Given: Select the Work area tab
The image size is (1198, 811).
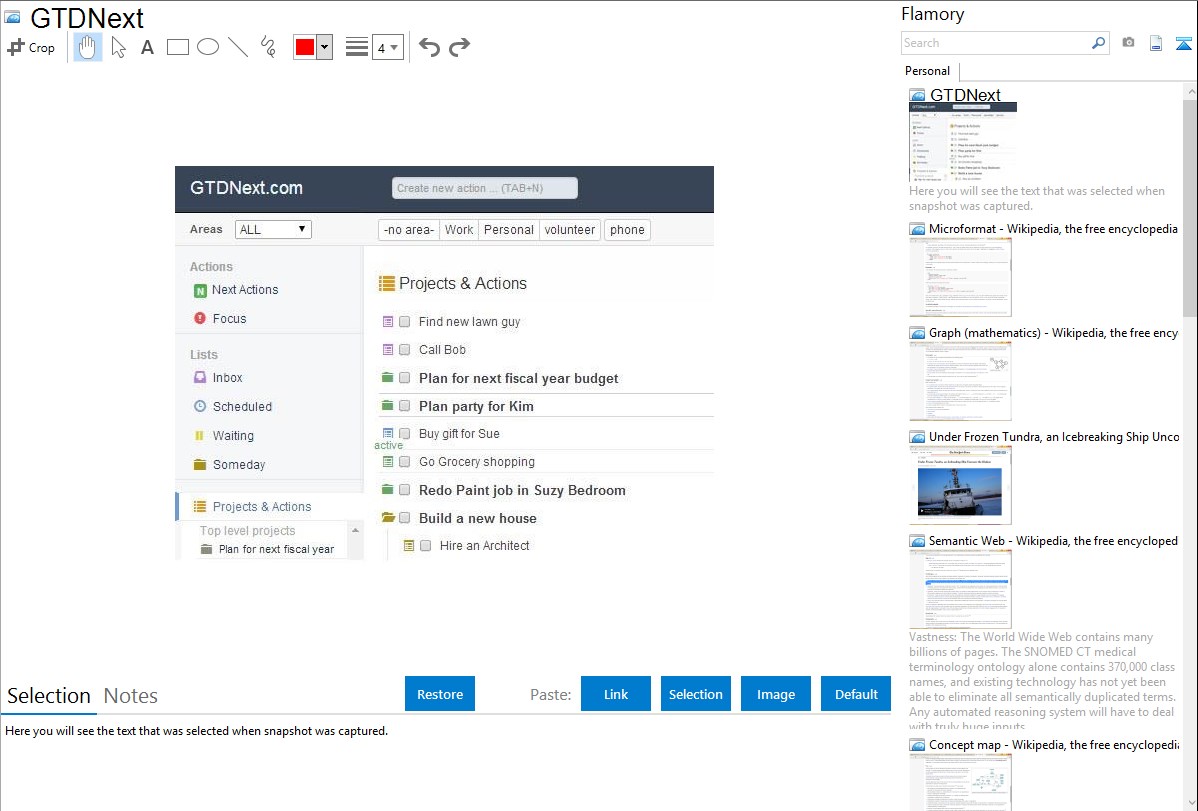Looking at the screenshot, I should tap(459, 229).
